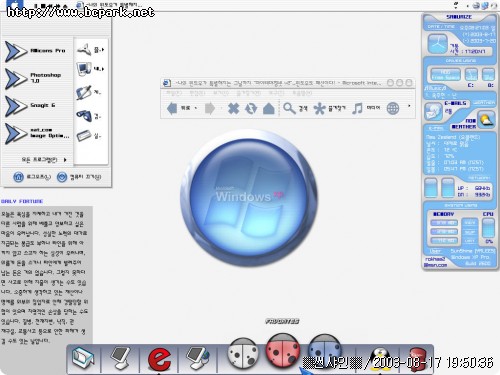Open the 편집 (Edit) menu in IE
The height and width of the screenshot is (375, 500).
(197, 93)
